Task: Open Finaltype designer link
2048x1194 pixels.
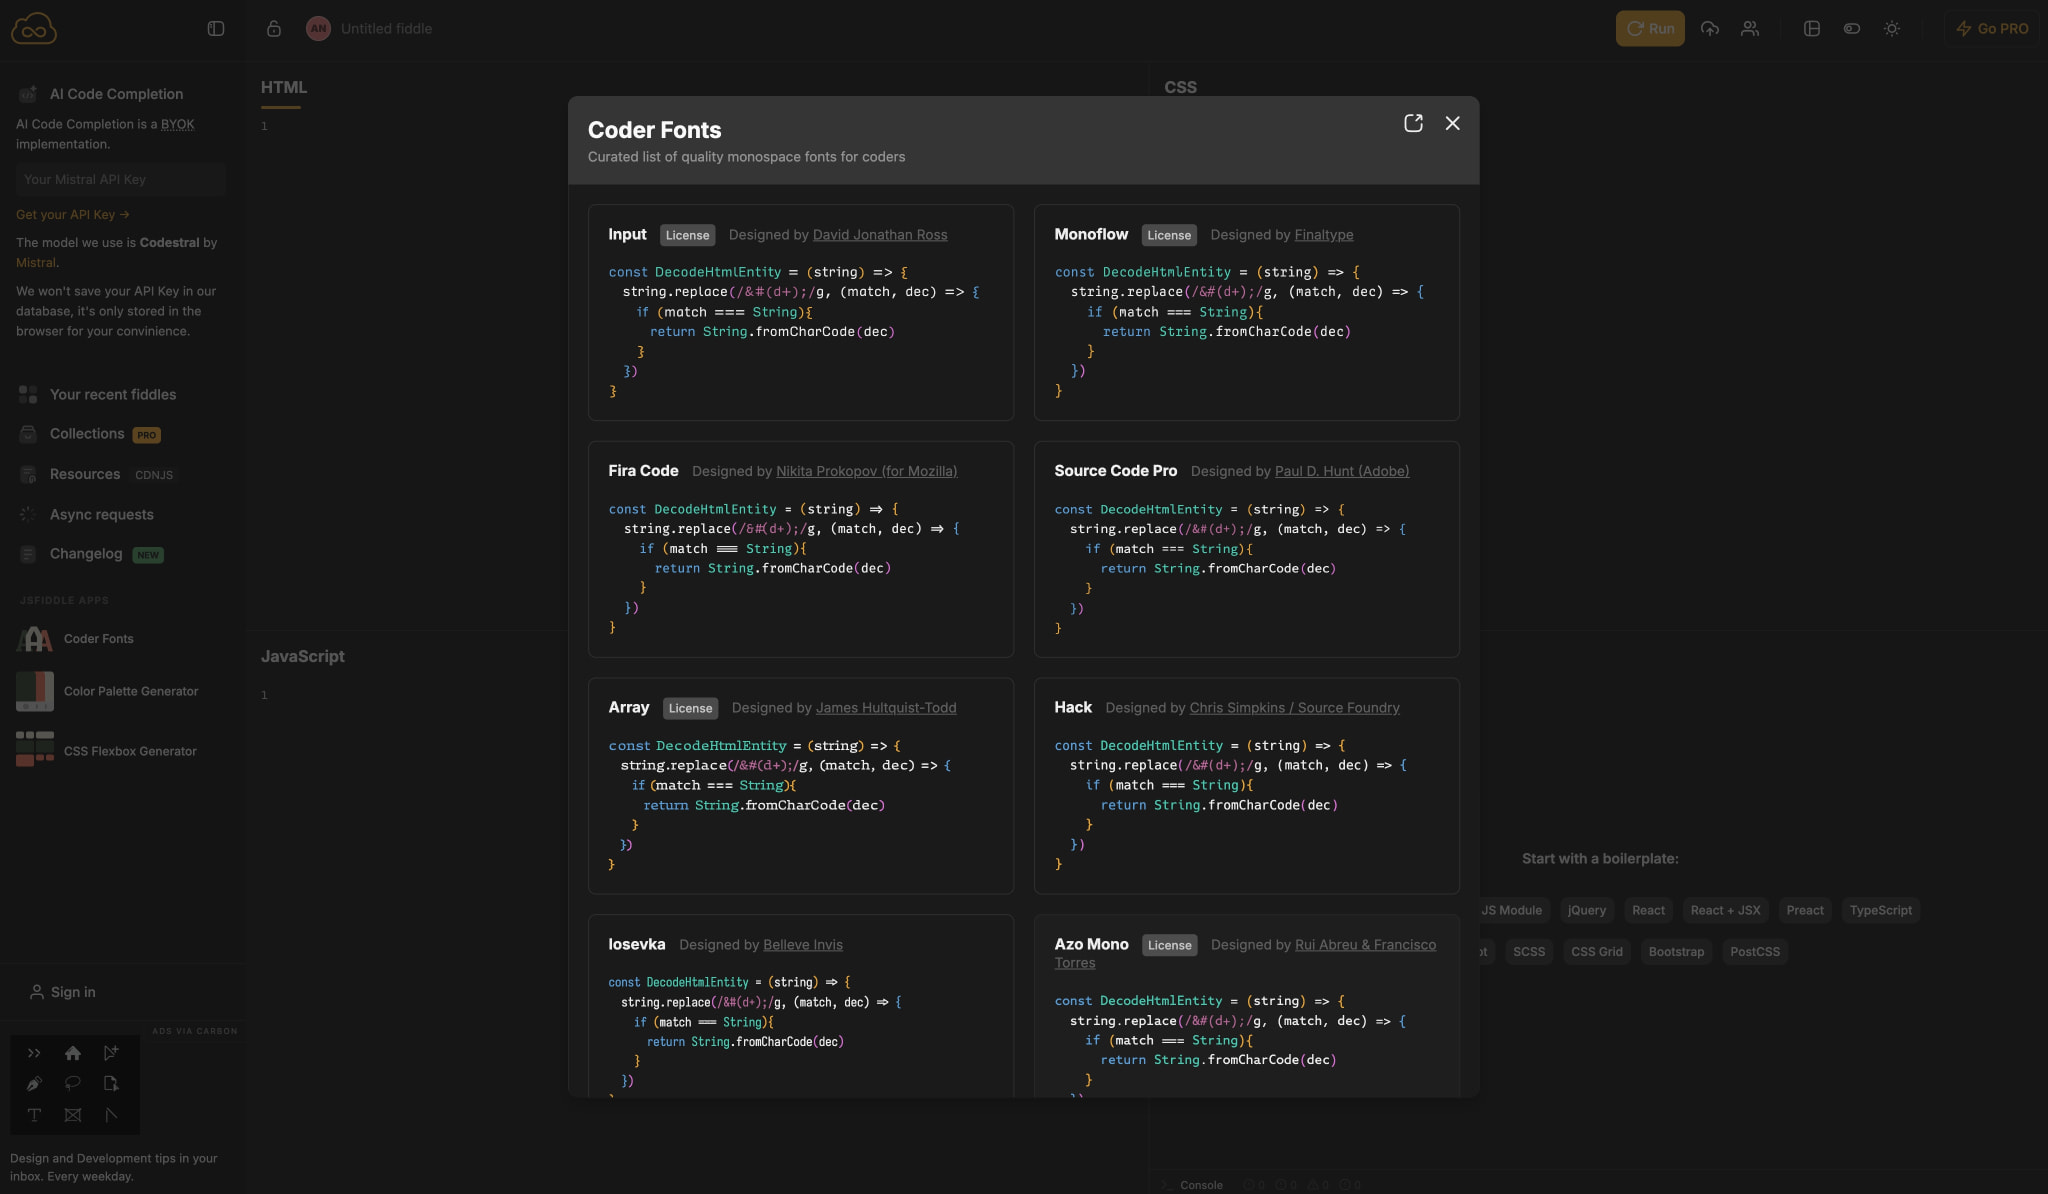Action: [1324, 235]
